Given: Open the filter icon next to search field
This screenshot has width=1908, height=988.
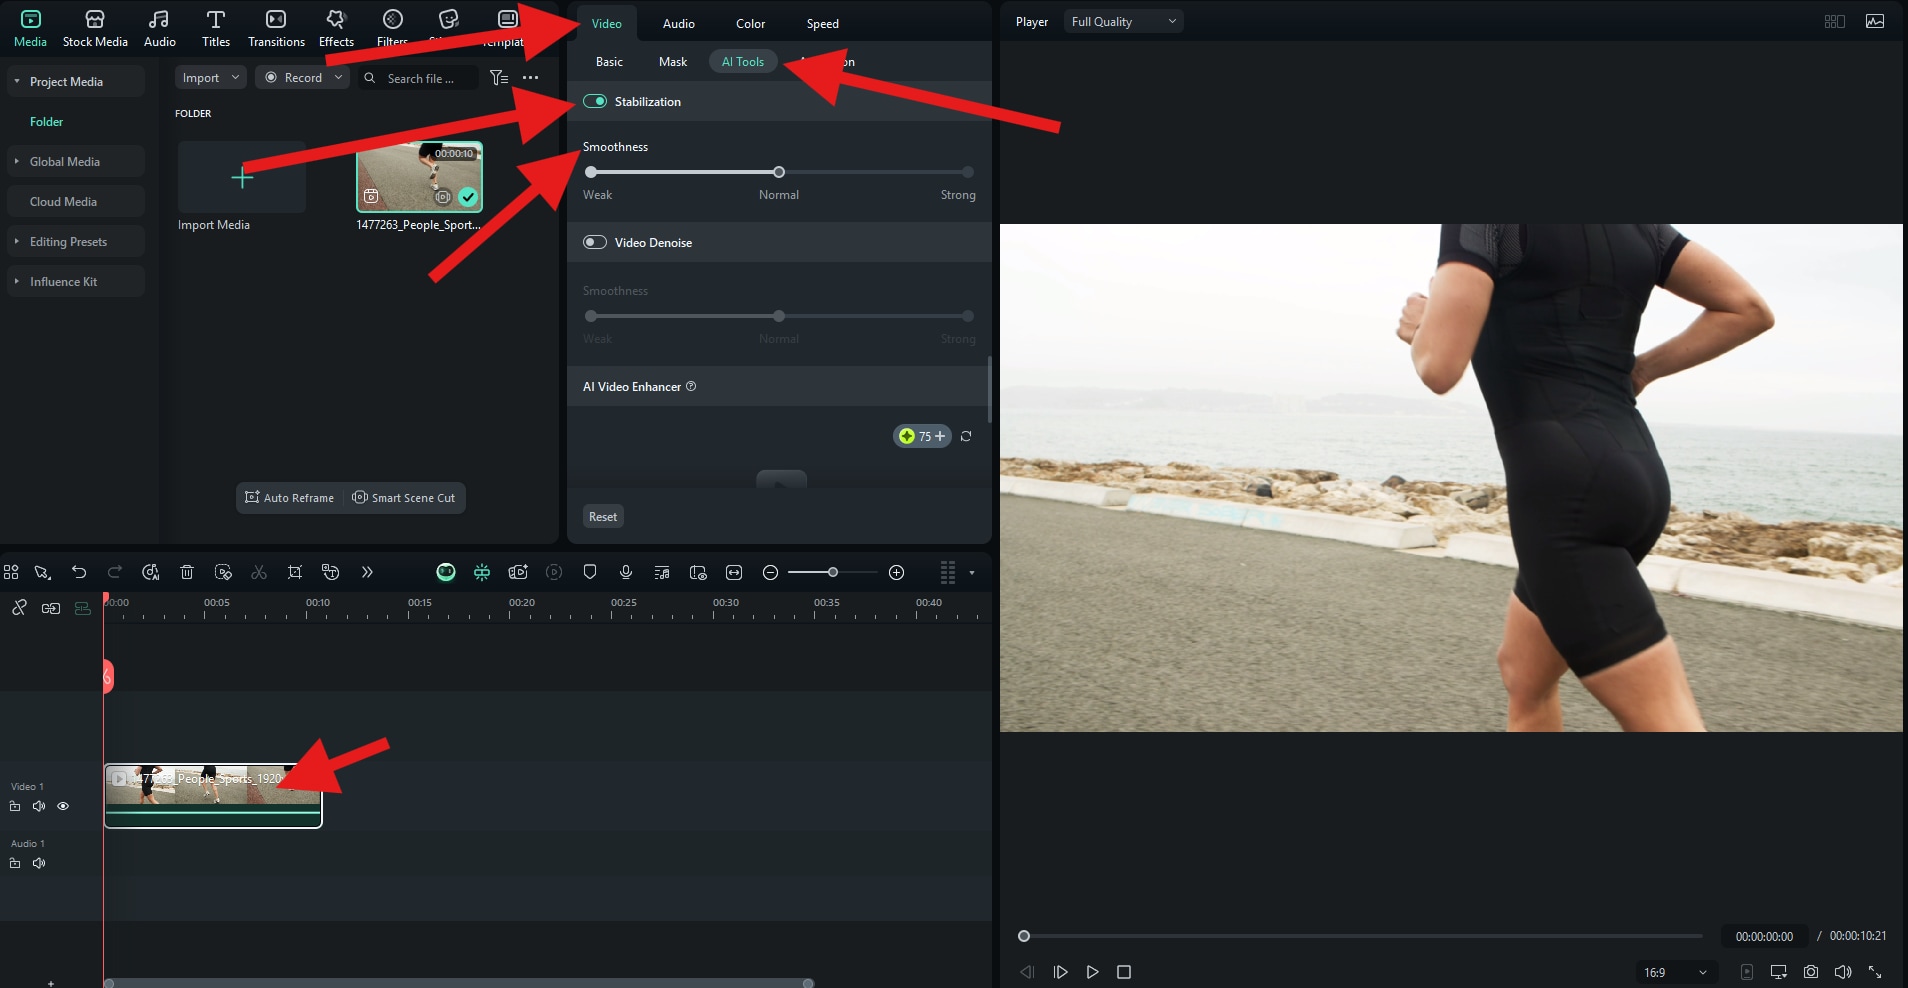Looking at the screenshot, I should [x=499, y=78].
